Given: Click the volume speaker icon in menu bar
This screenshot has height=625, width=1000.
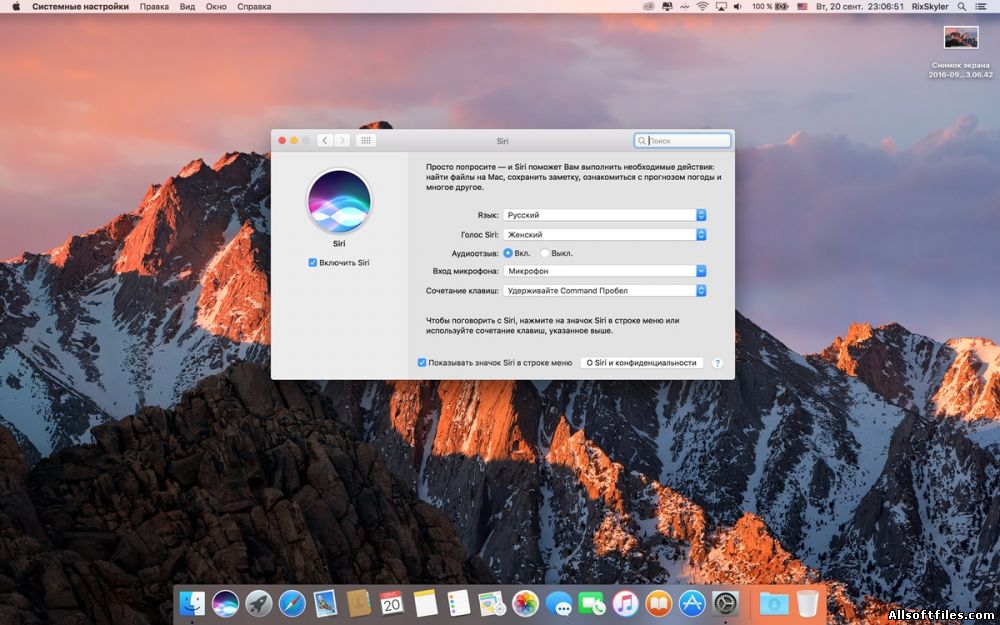Looking at the screenshot, I should tap(738, 6).
